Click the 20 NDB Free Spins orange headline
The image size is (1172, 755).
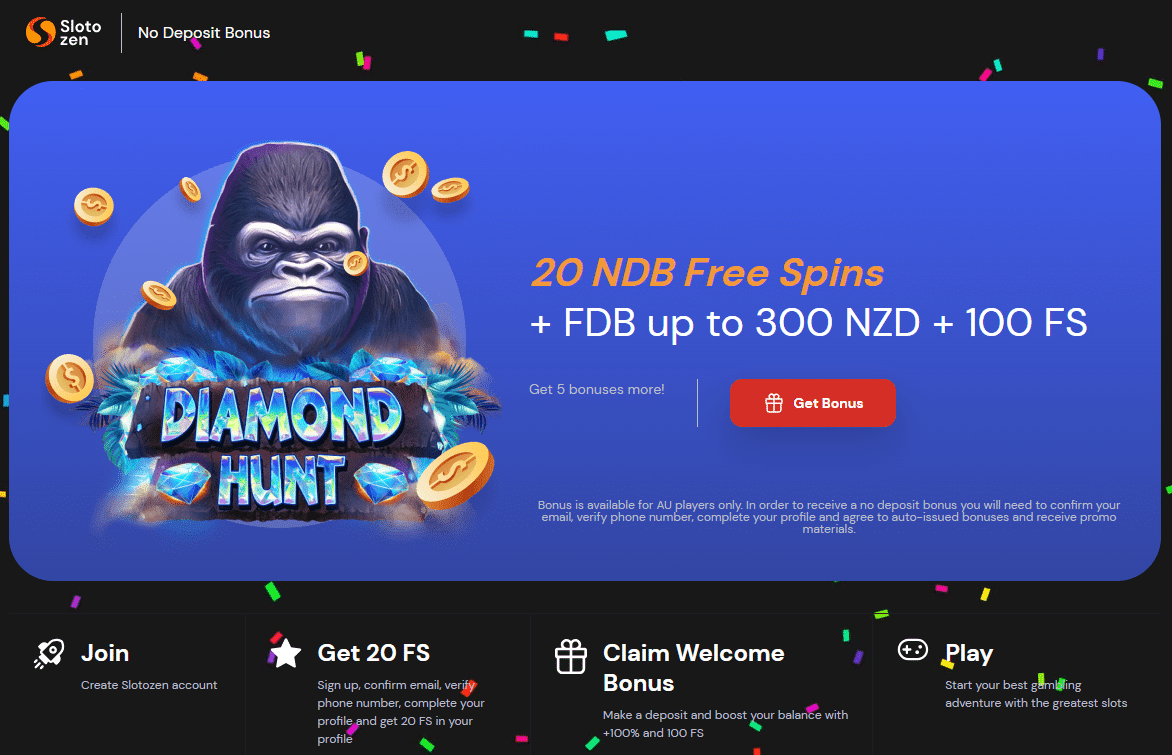pos(707,272)
